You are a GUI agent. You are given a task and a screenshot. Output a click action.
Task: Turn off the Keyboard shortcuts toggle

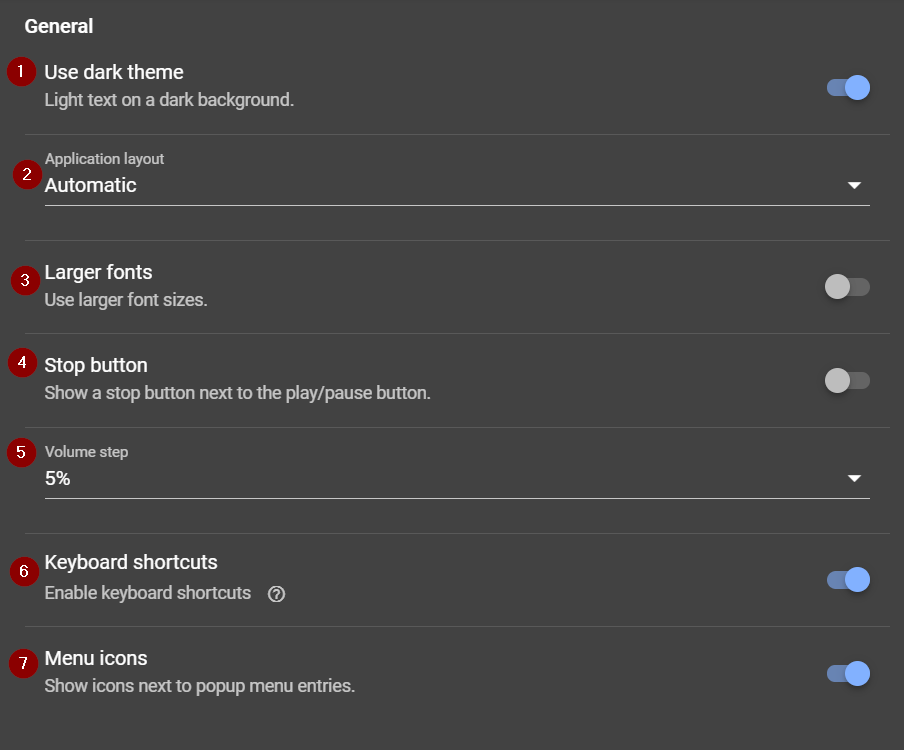point(848,580)
